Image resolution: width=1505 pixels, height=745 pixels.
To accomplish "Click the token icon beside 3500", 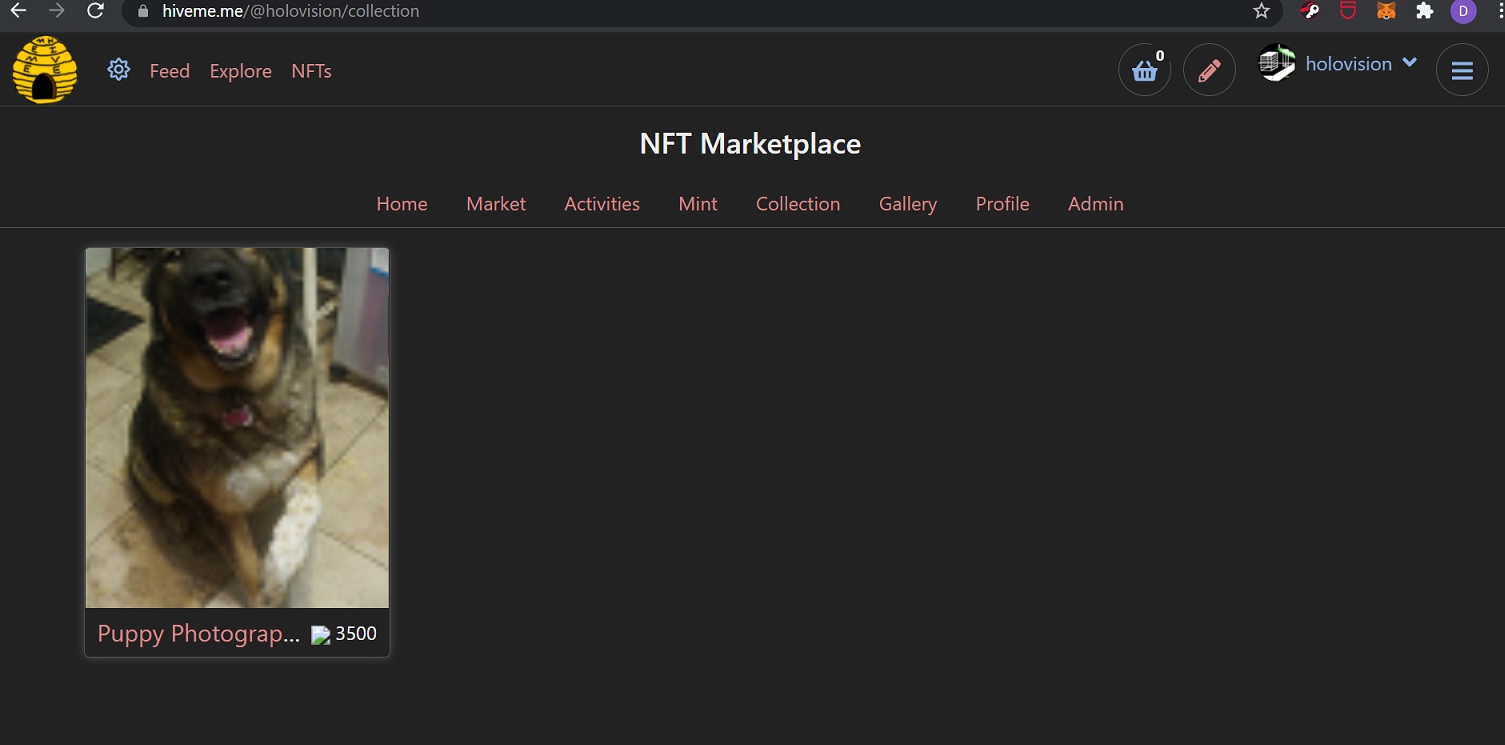I will tap(320, 635).
